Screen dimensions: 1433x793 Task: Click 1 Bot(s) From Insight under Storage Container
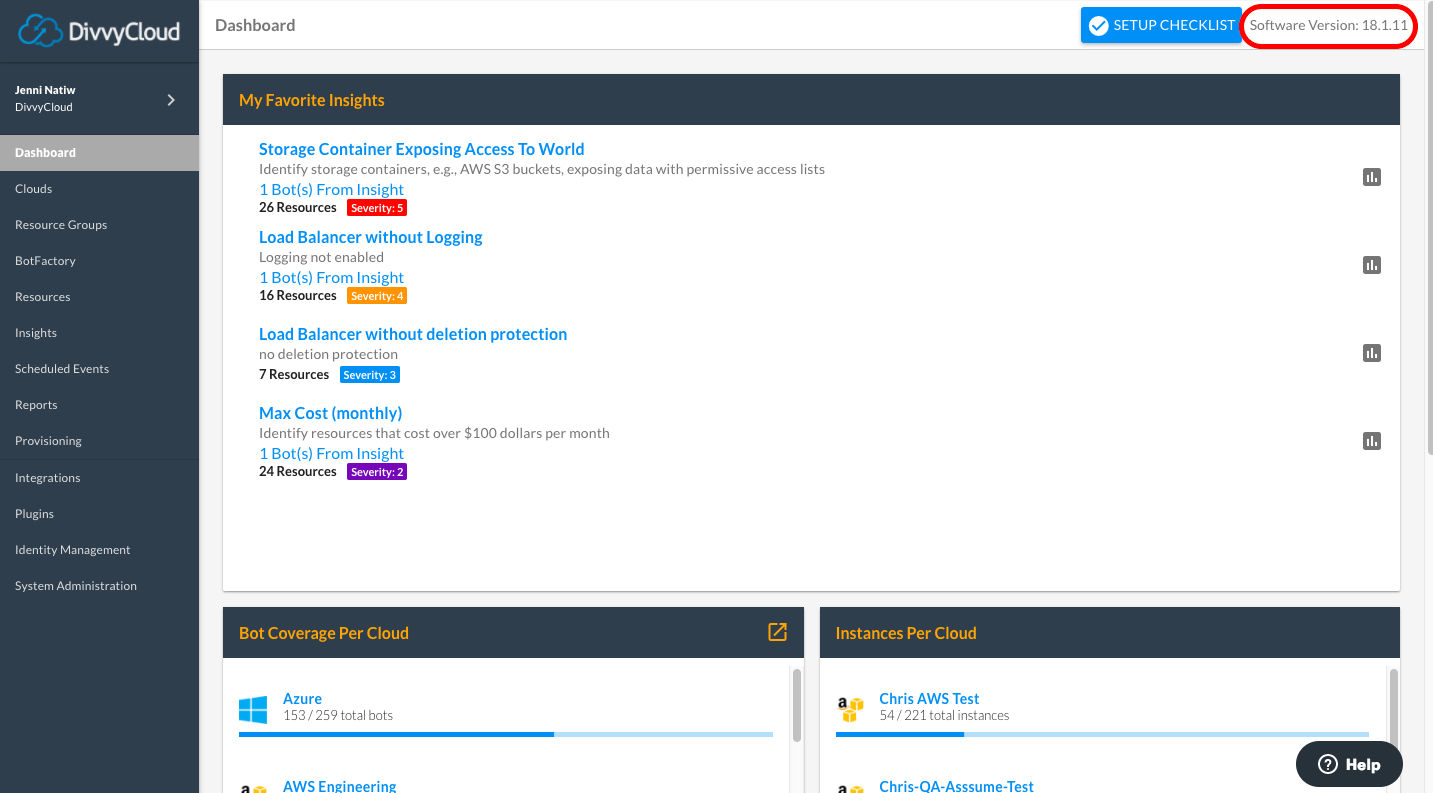(331, 190)
